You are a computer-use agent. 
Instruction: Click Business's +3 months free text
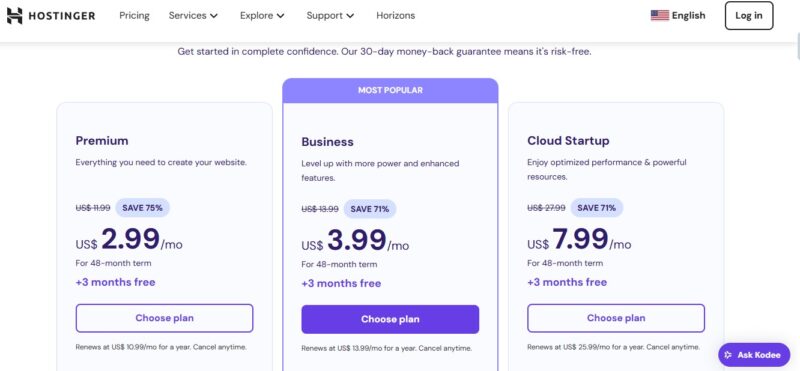tap(341, 283)
